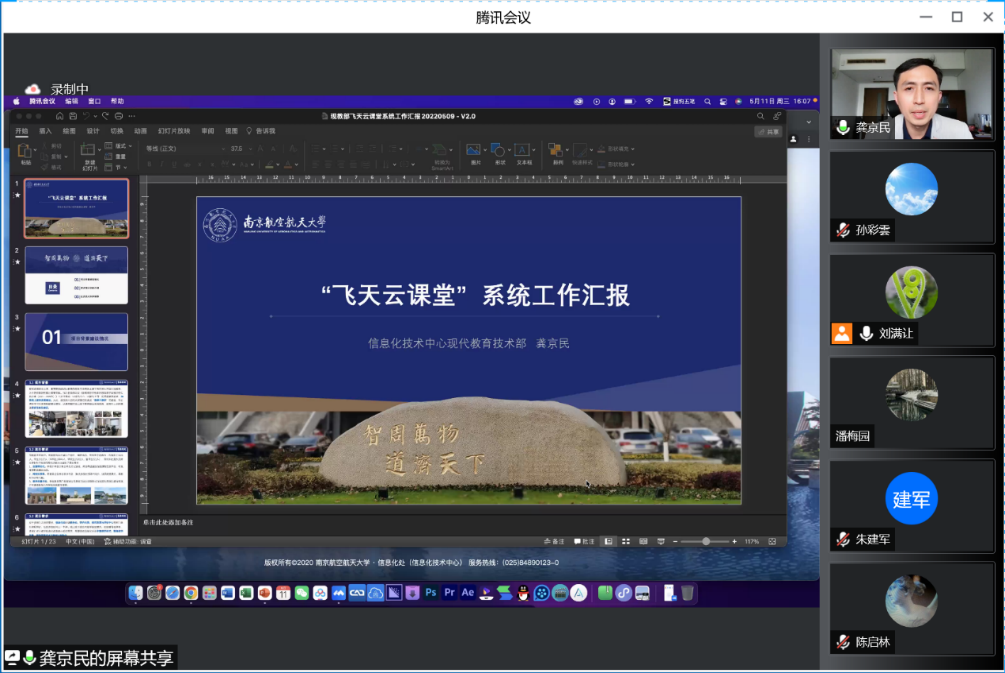Viewport: 1005px width, 673px height.
Task: Click the 建军 blue avatar
Action: point(911,498)
